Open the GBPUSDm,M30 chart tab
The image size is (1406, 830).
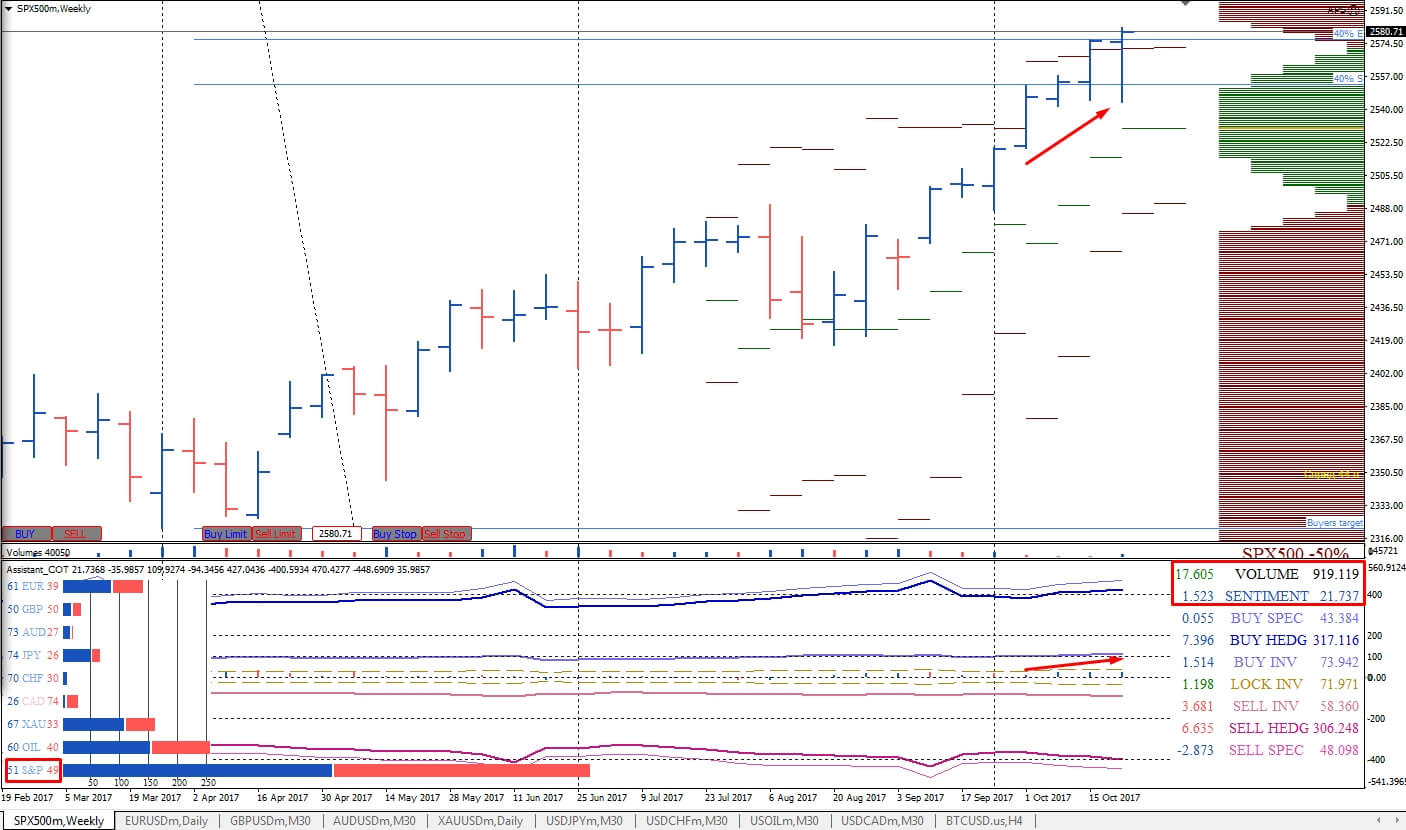[271, 821]
